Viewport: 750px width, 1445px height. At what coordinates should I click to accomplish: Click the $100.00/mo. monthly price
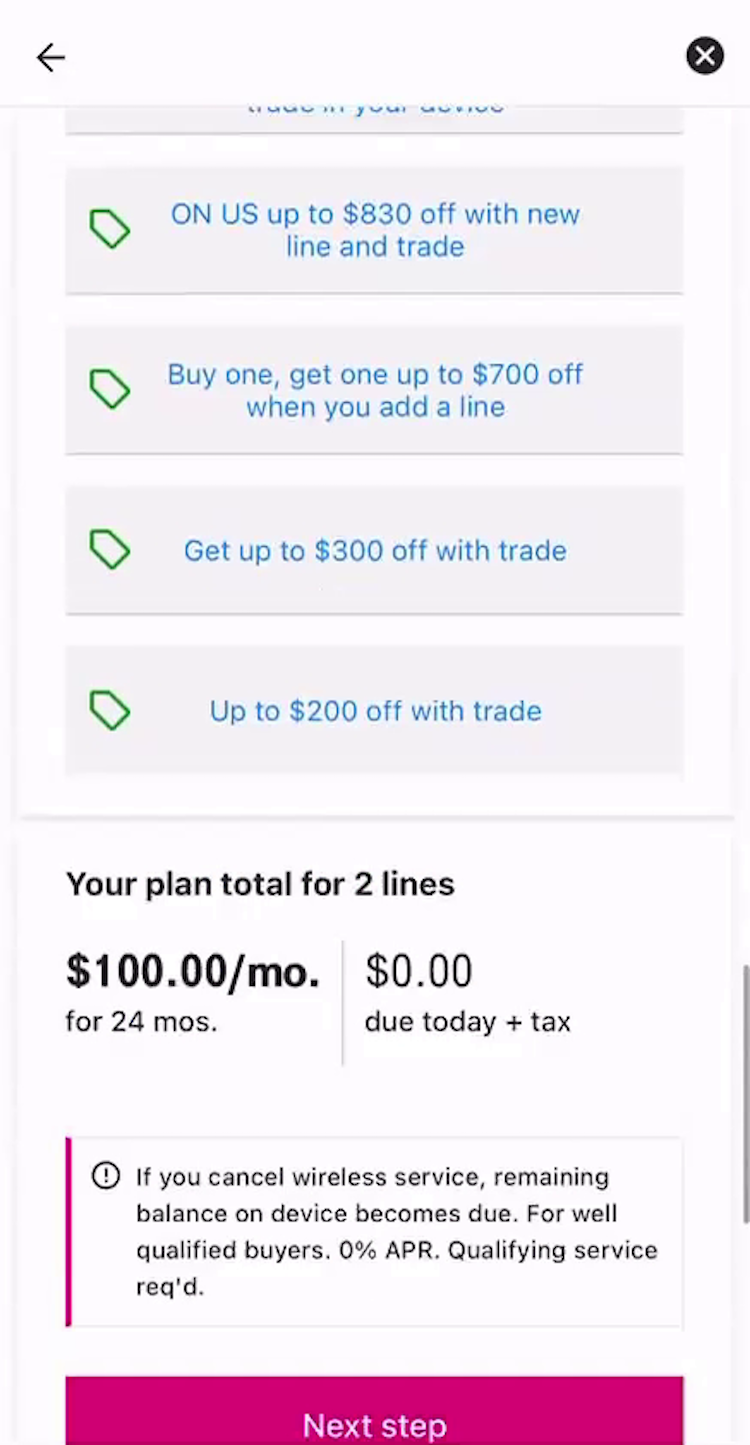pos(193,971)
